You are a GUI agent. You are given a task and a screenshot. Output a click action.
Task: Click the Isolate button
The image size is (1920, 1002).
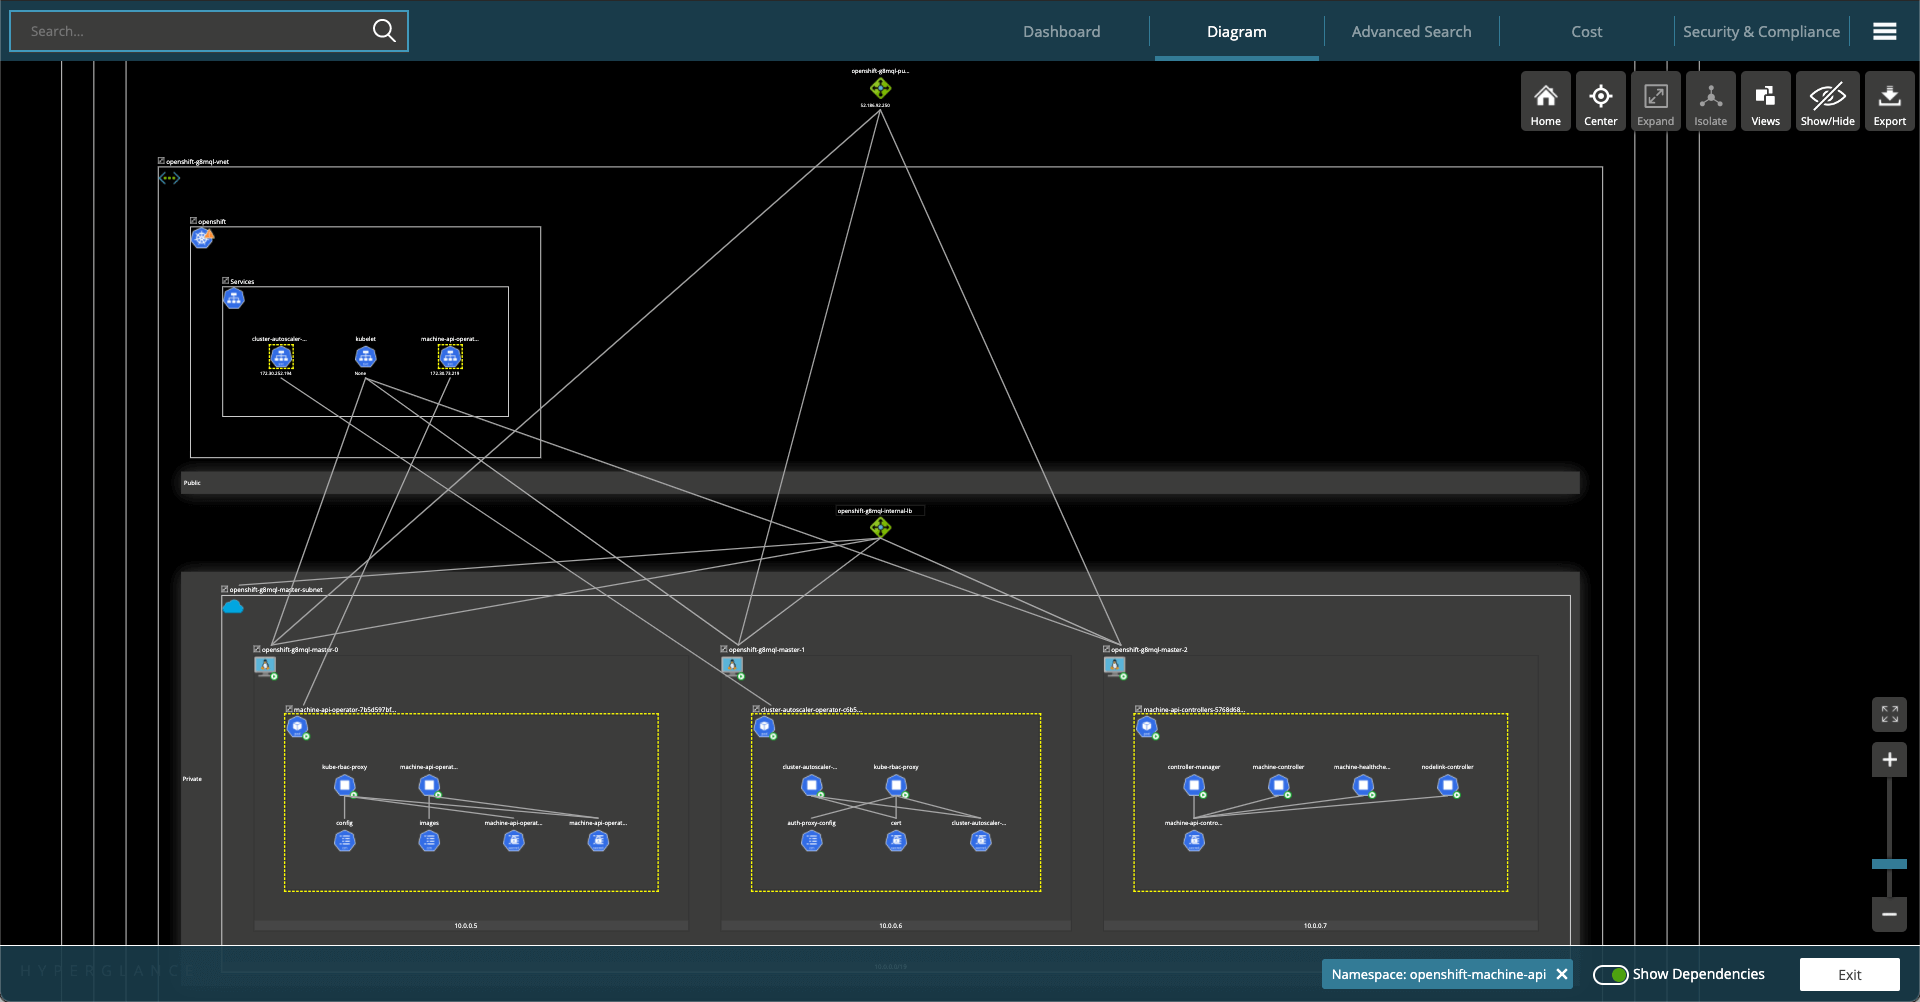[1711, 101]
